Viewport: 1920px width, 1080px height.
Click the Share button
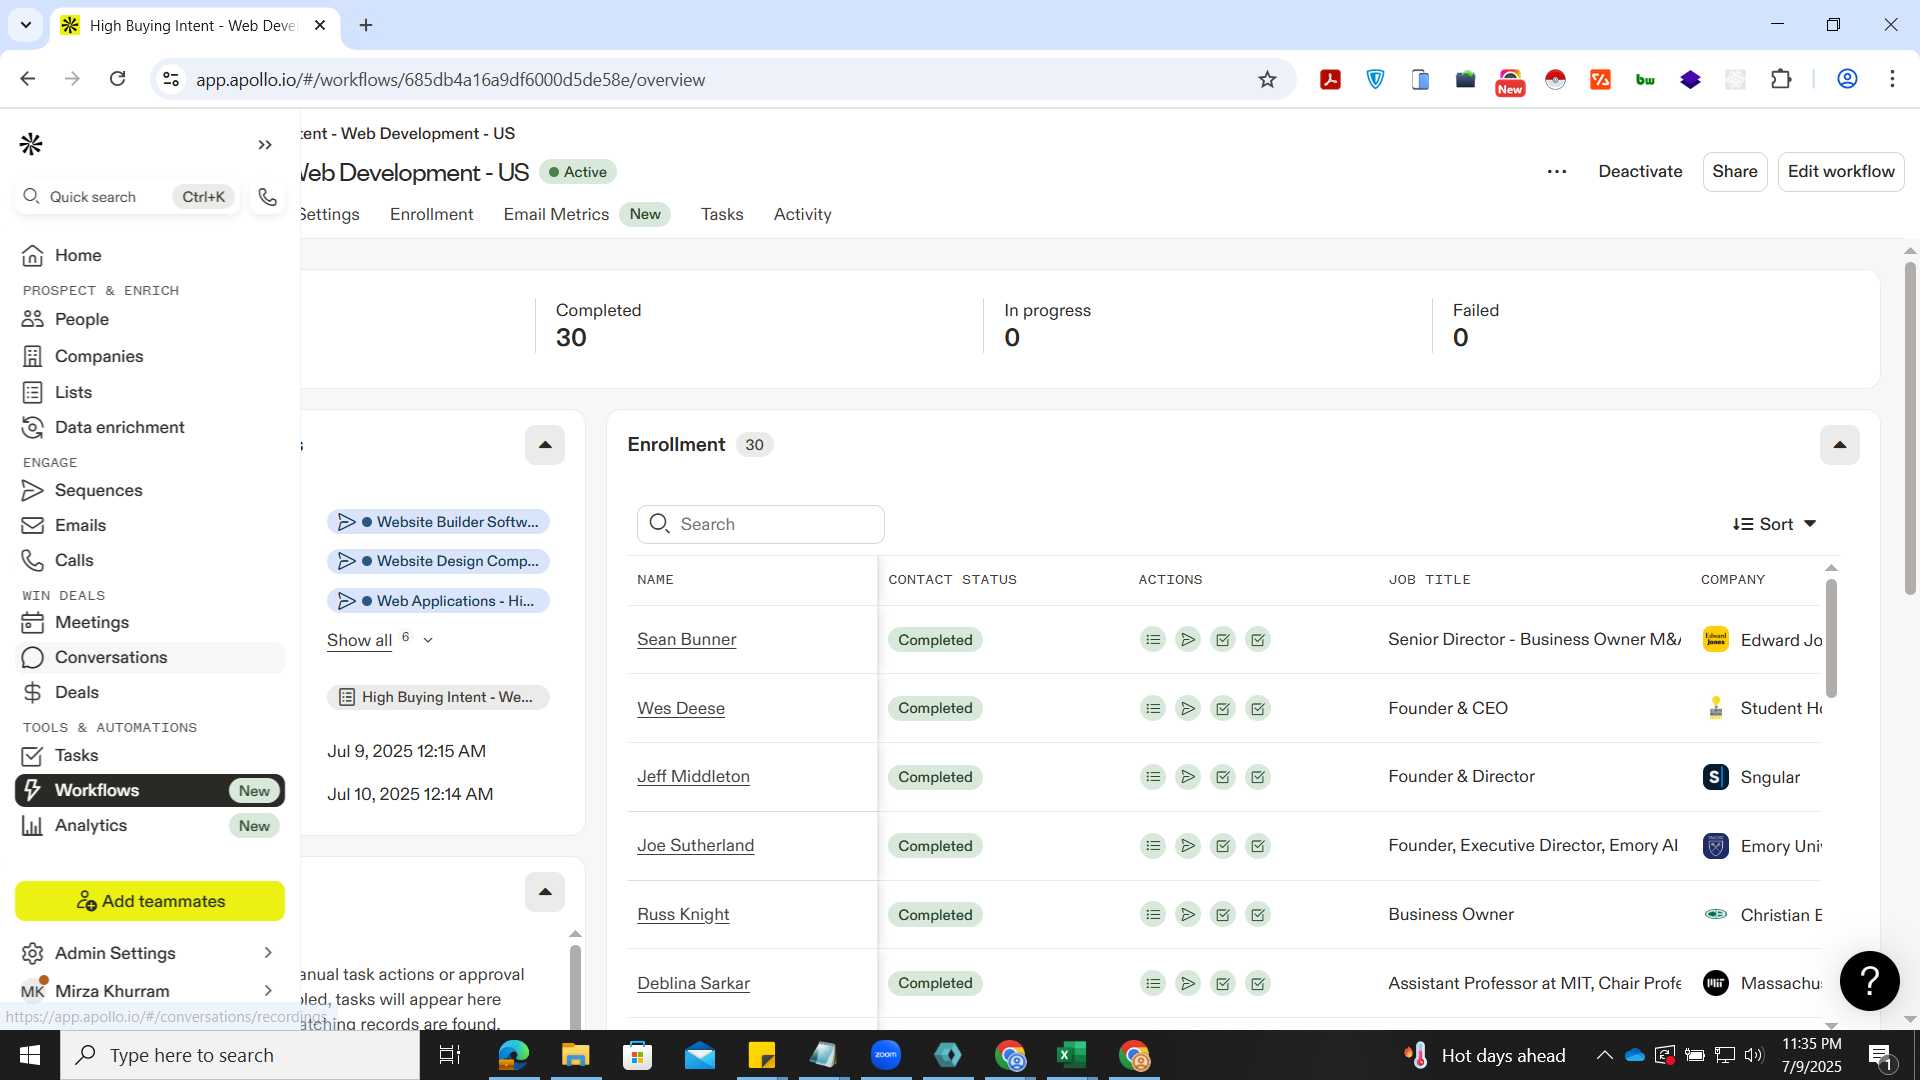pos(1734,171)
